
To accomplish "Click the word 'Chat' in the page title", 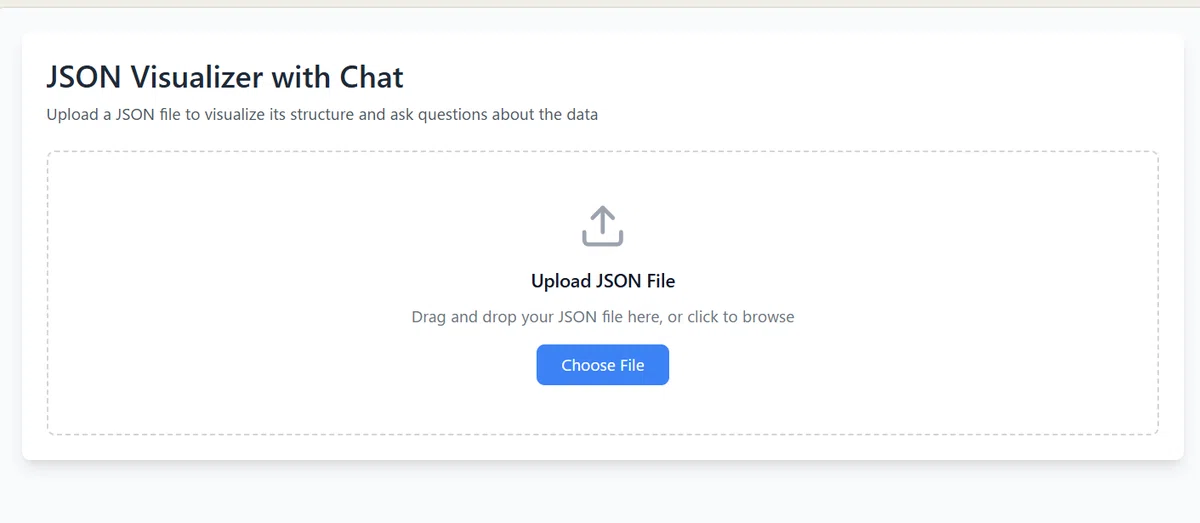I will point(371,76).
